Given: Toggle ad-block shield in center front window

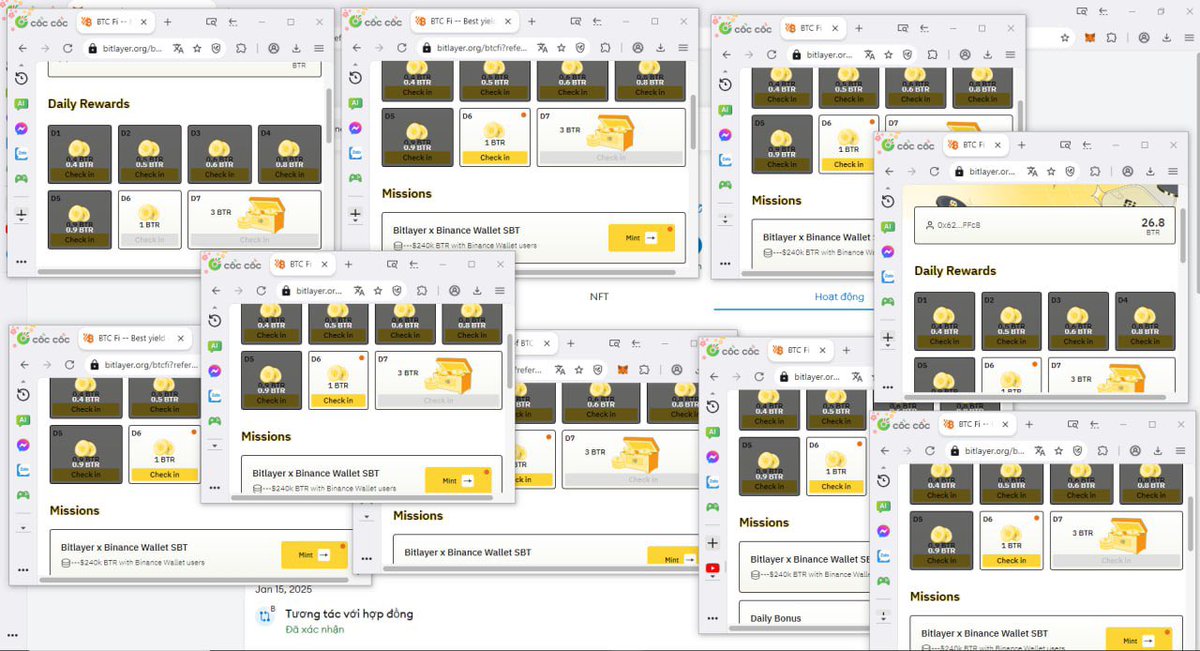Looking at the screenshot, I should click(397, 290).
